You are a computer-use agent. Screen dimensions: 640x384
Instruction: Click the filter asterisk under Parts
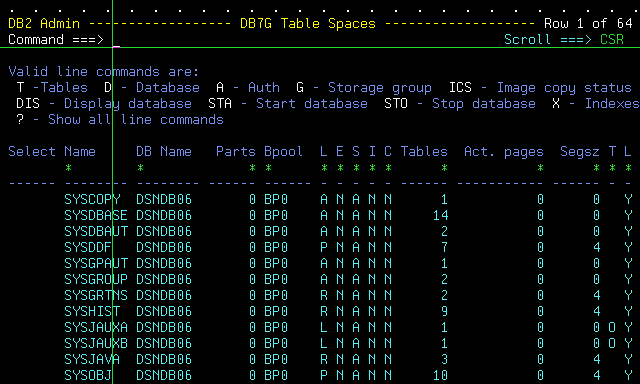point(252,168)
